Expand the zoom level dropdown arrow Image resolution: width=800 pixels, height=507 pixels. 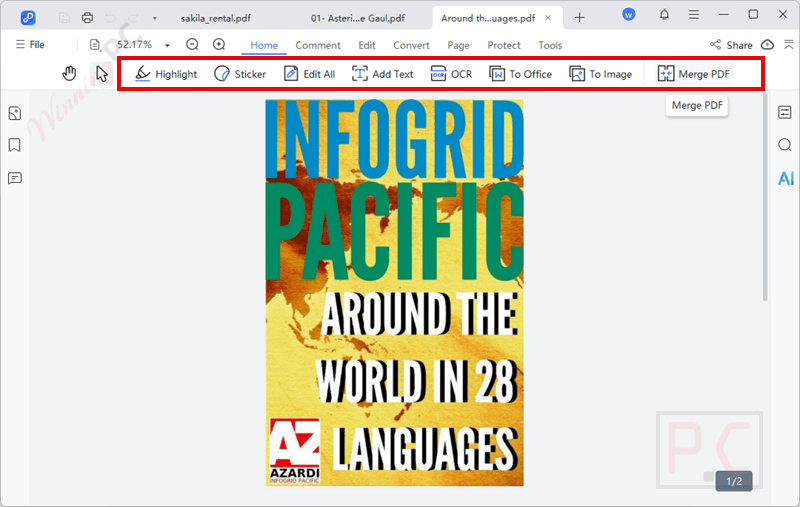[167, 45]
